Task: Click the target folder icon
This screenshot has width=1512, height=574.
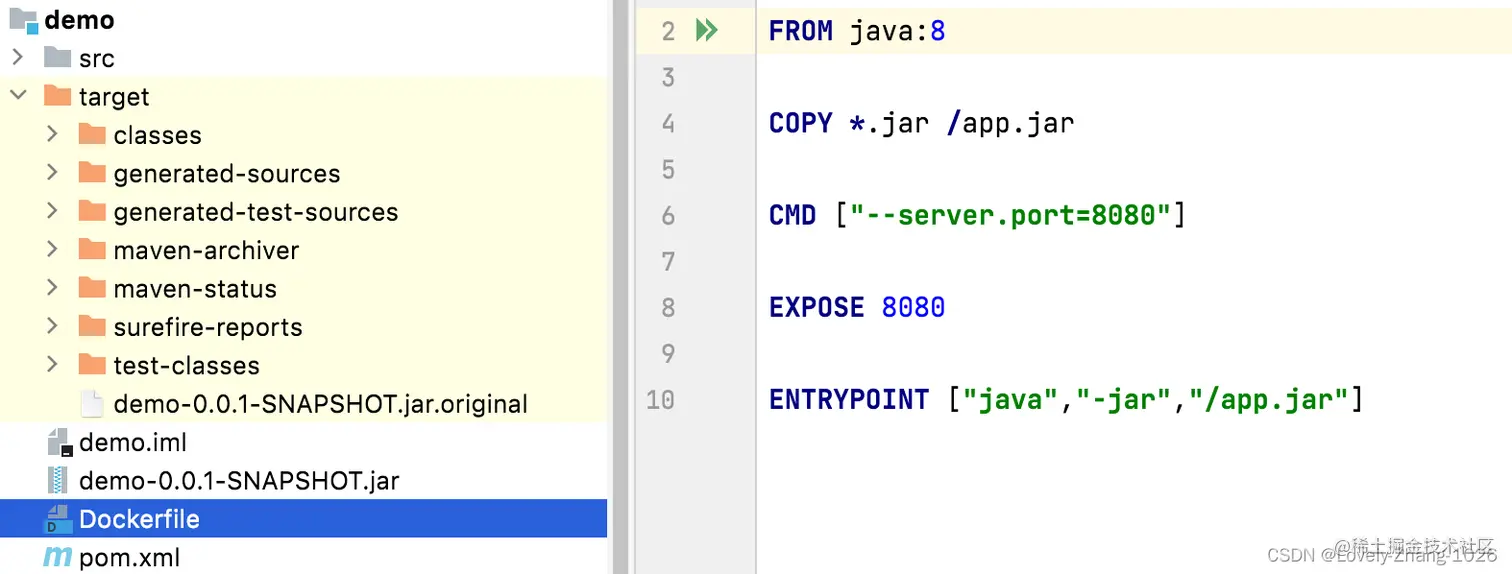Action: point(58,96)
